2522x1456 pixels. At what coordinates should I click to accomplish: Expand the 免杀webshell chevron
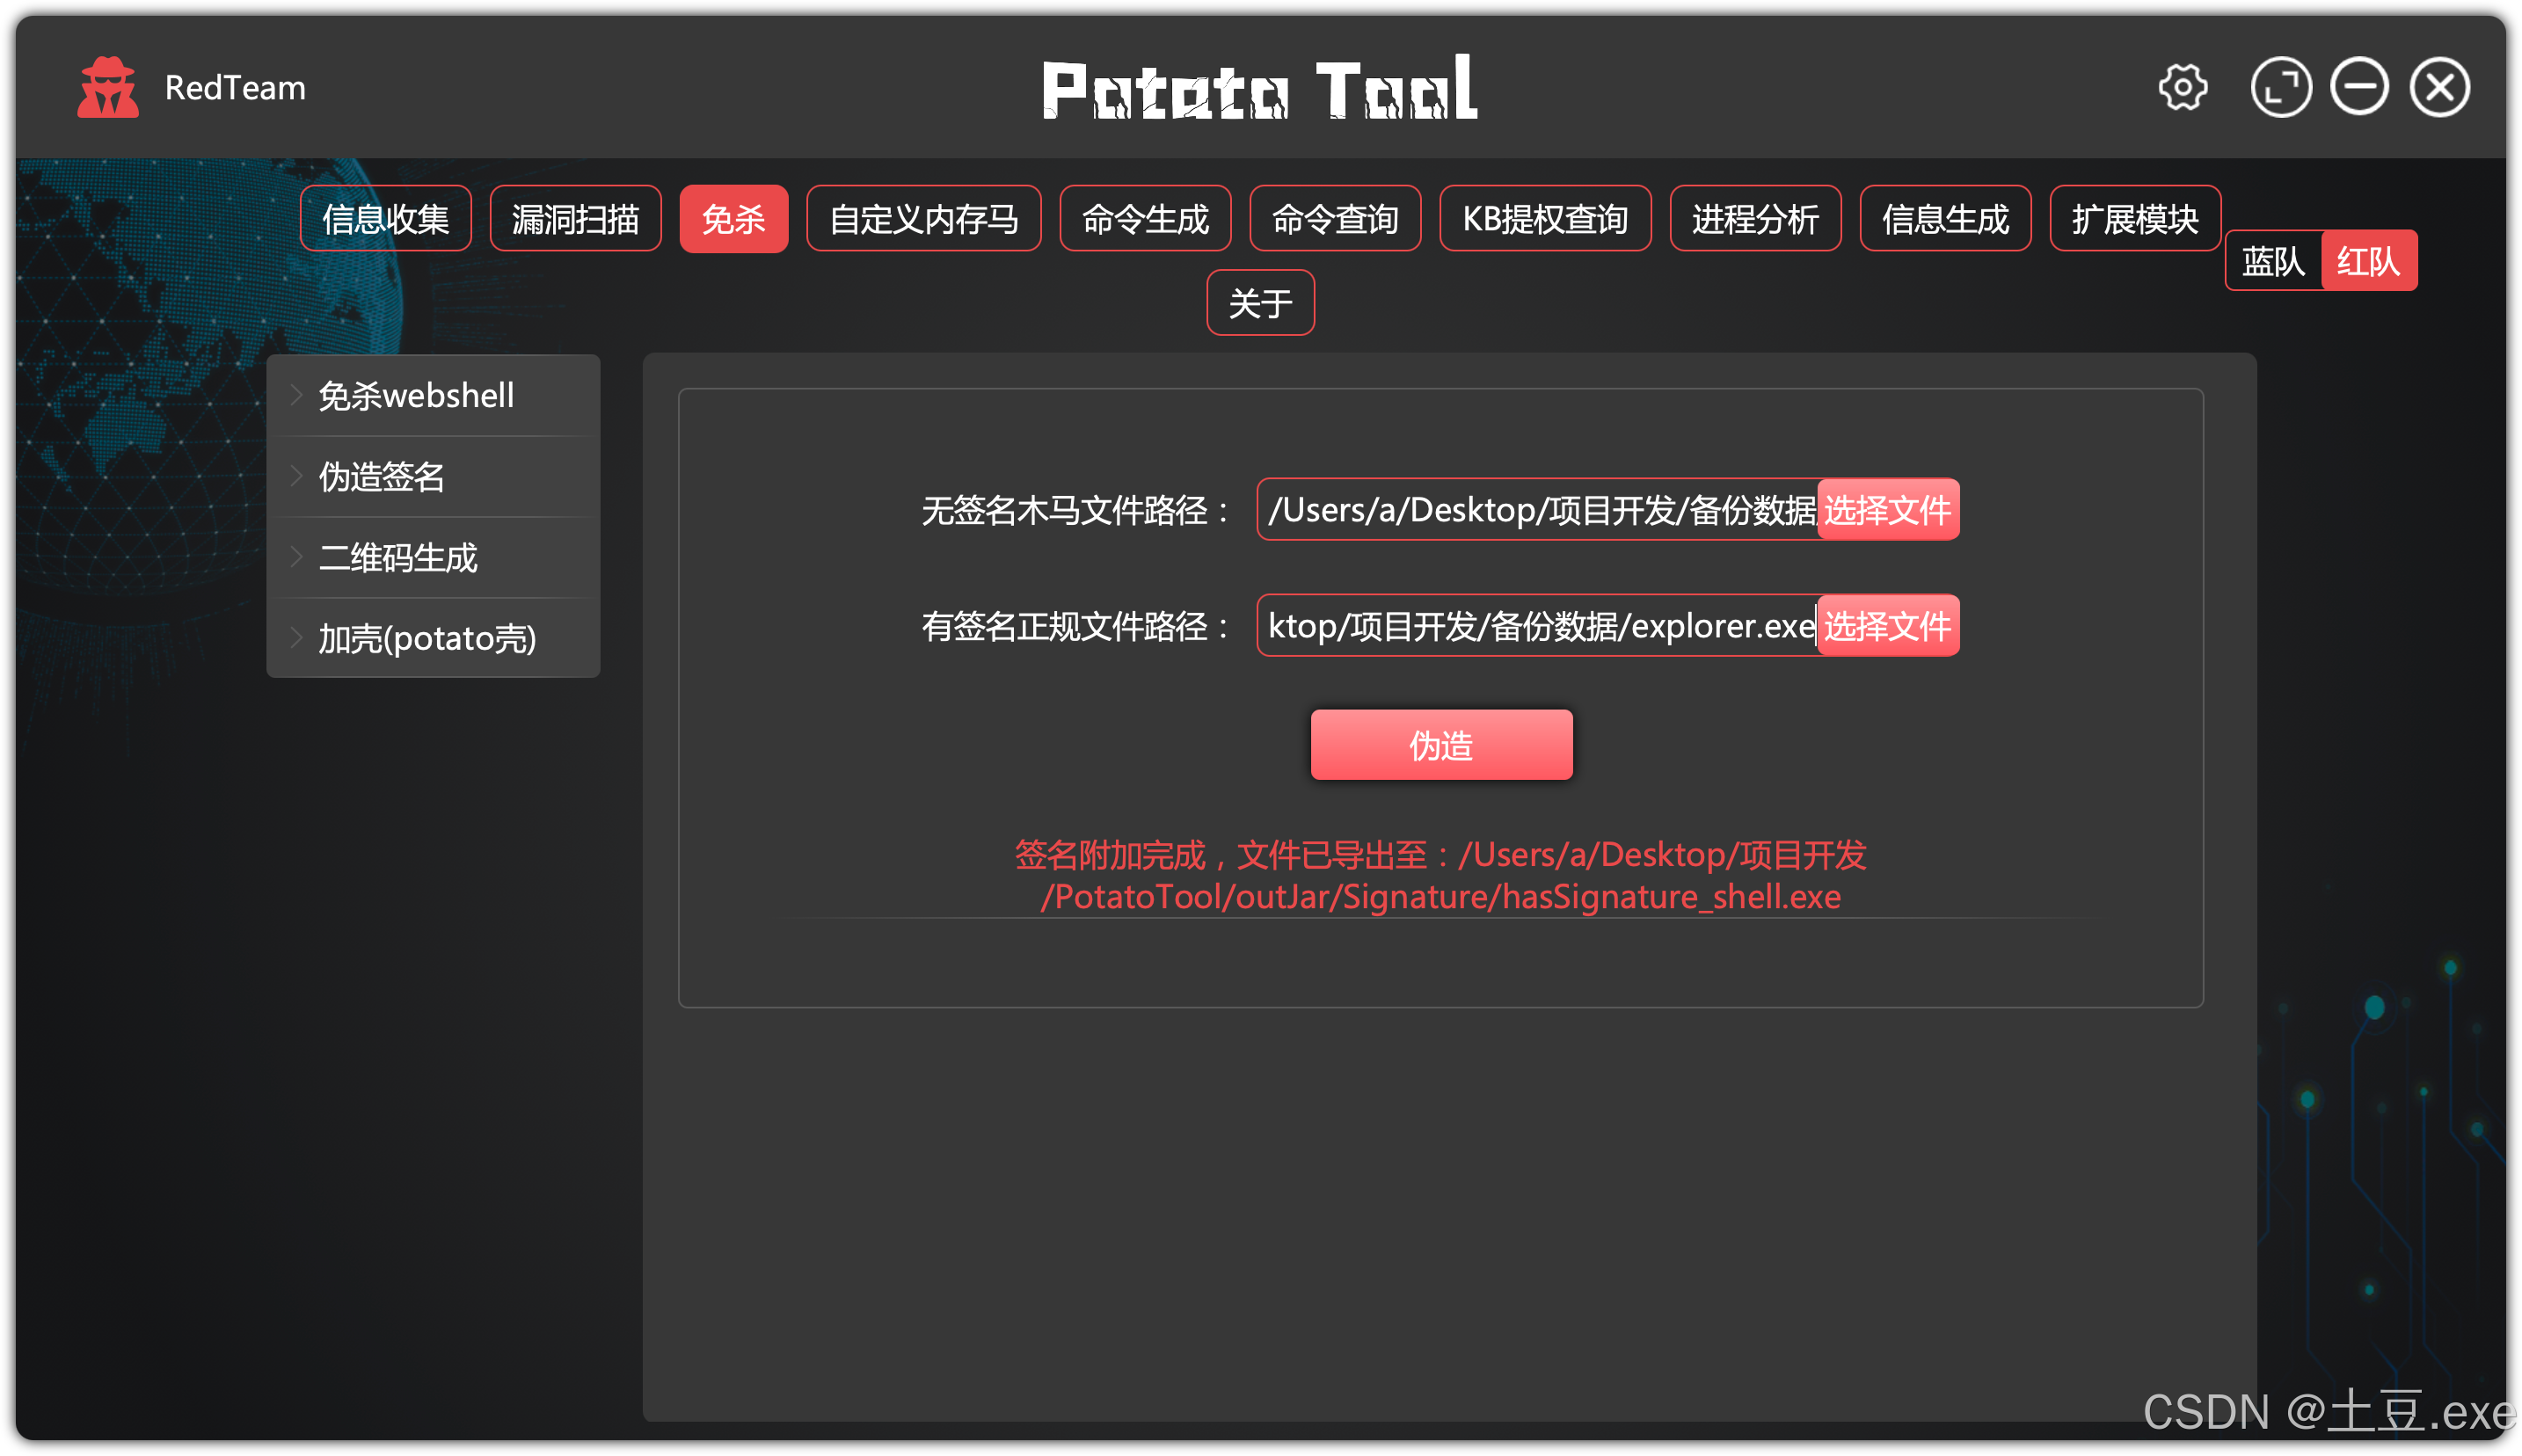pos(297,395)
